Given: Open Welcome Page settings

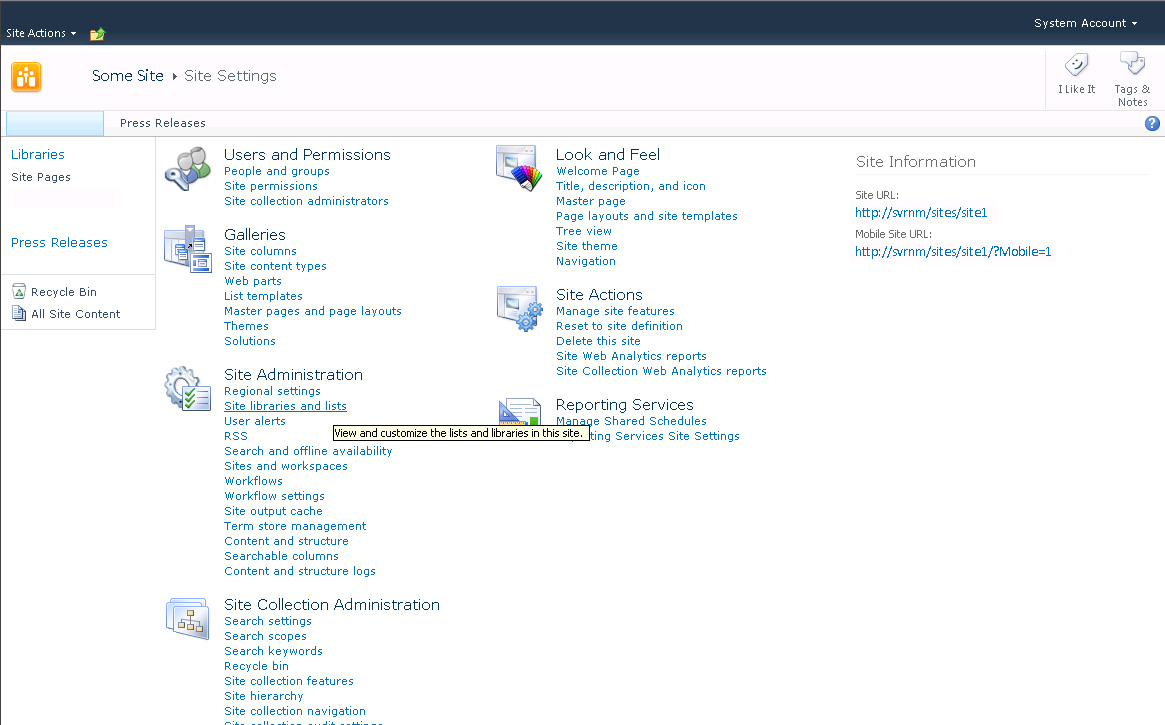Looking at the screenshot, I should coord(598,171).
